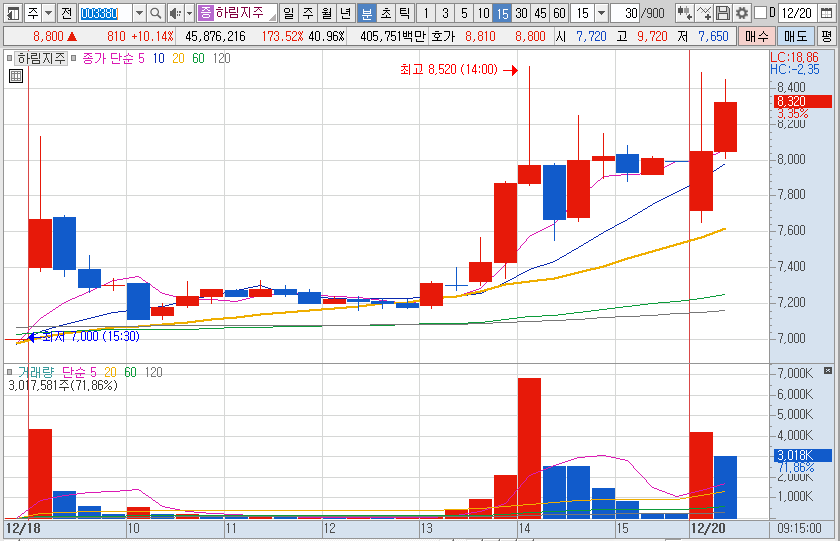
Task: Select the green 60 moving average price legend
Action: 198,58
